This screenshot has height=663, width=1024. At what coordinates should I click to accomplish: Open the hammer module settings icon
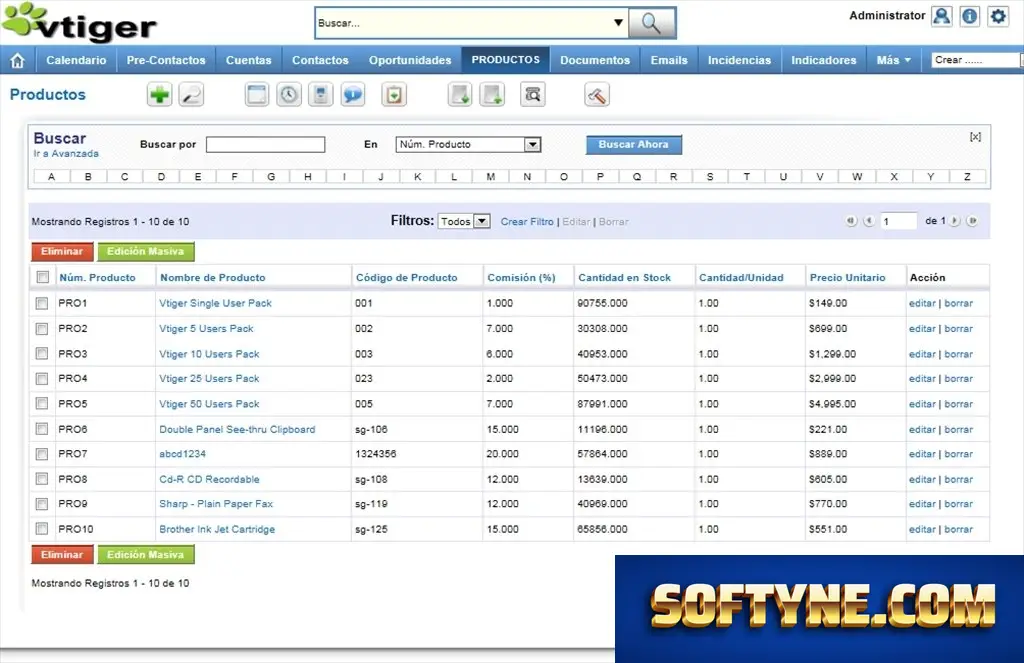597,95
